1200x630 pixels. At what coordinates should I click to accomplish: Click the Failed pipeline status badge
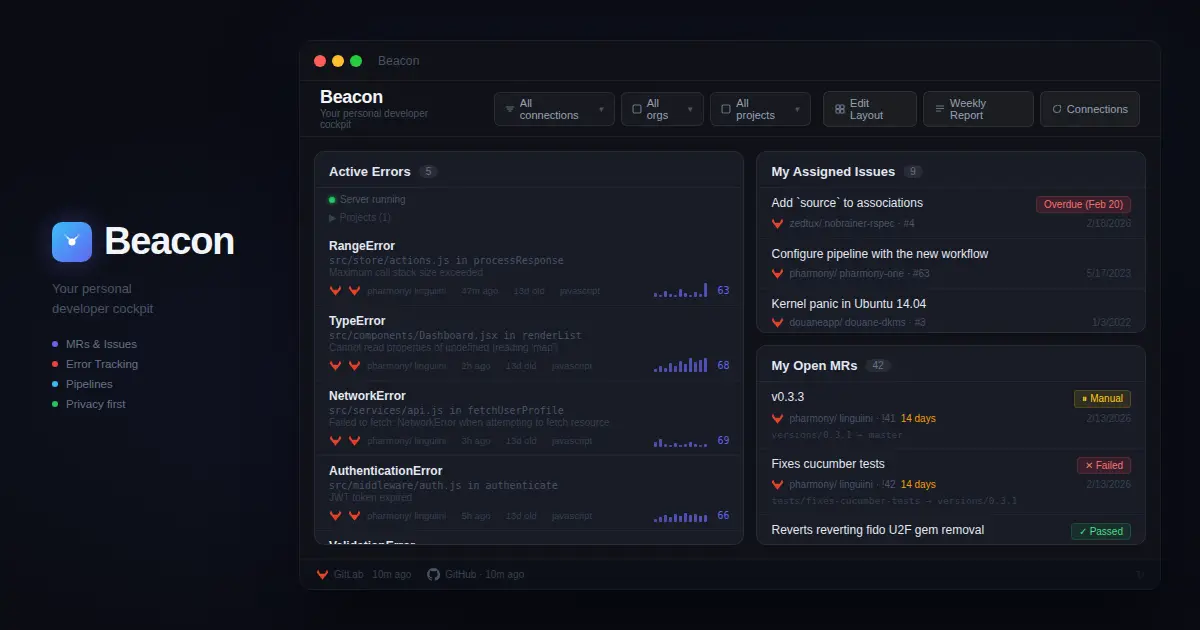click(x=1103, y=465)
